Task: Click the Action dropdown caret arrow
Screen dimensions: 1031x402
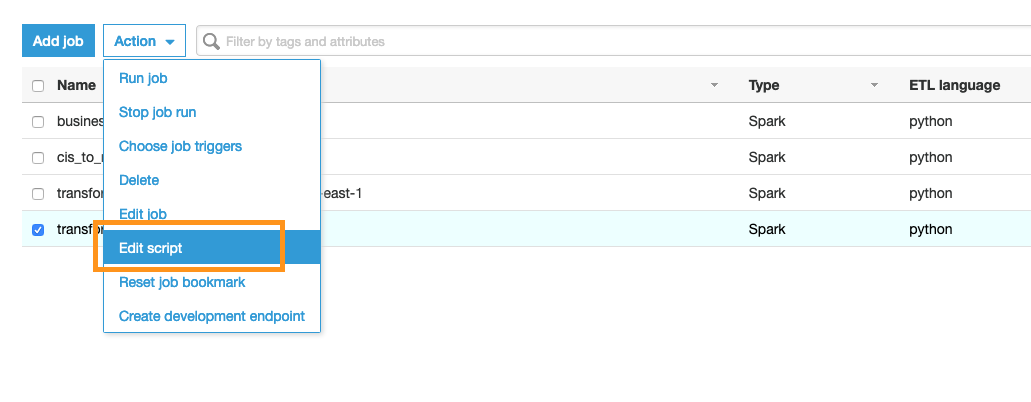Action: 170,42
